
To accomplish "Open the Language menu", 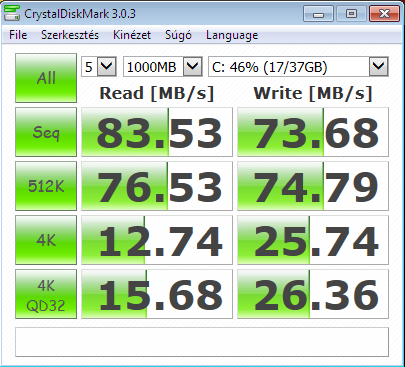I will pyautogui.click(x=232, y=35).
